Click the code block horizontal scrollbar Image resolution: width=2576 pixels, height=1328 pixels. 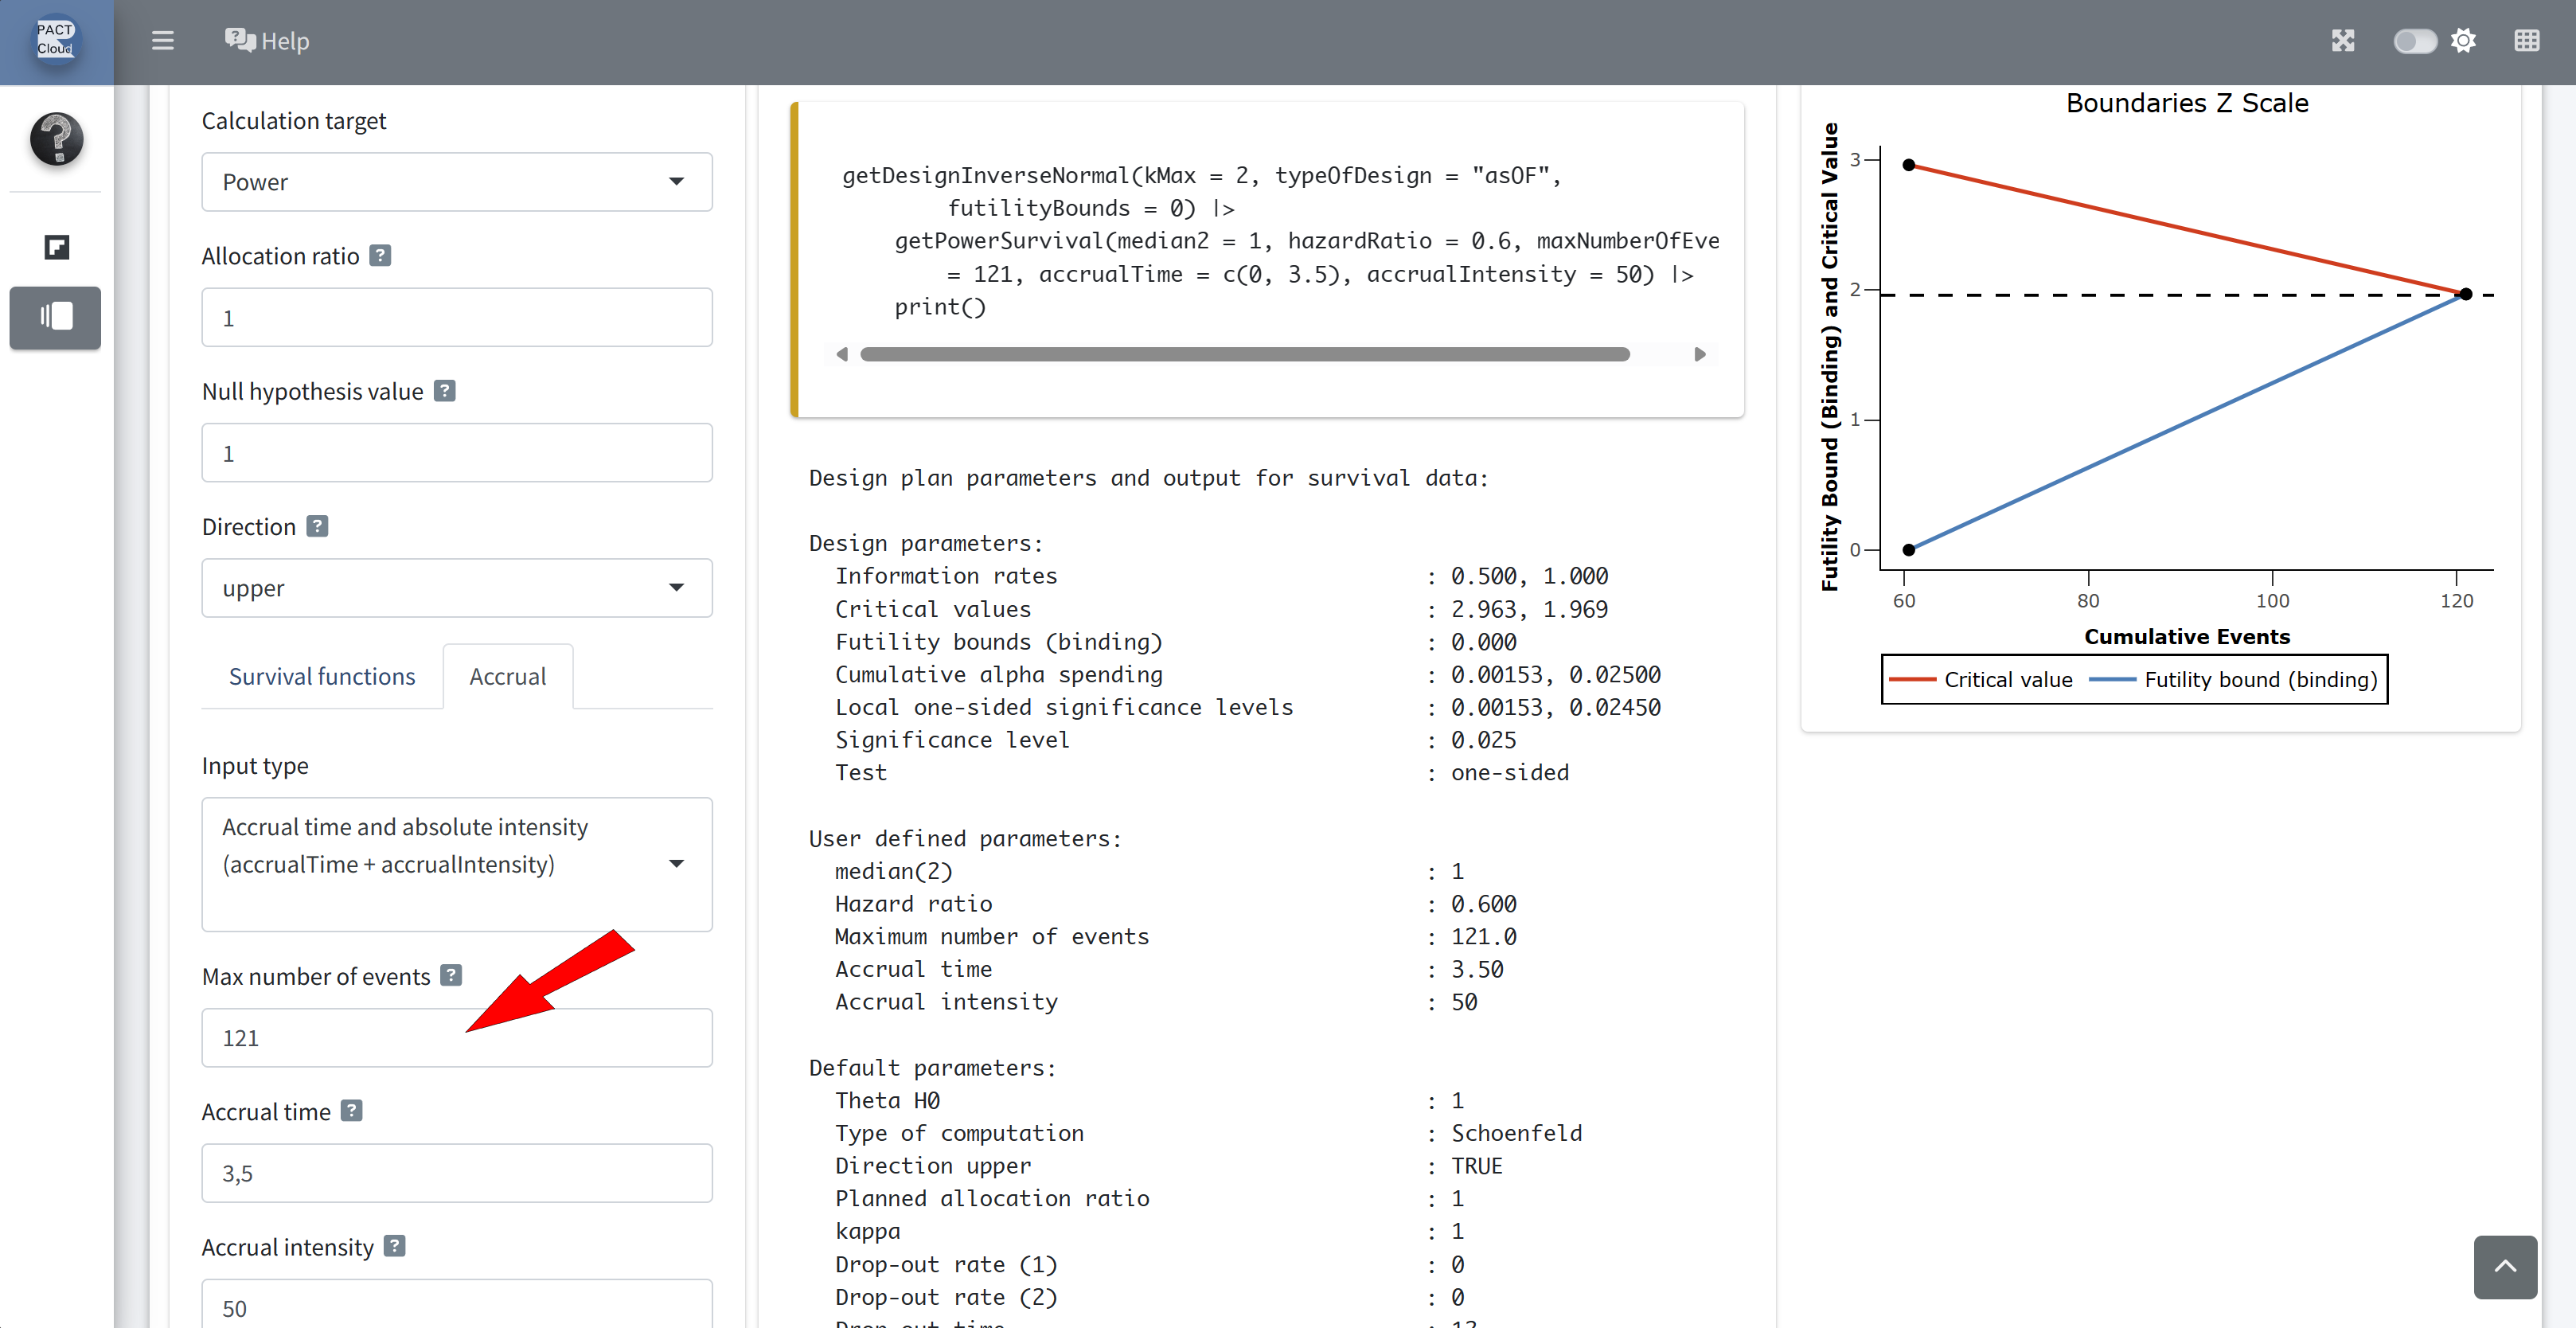pyautogui.click(x=1244, y=354)
